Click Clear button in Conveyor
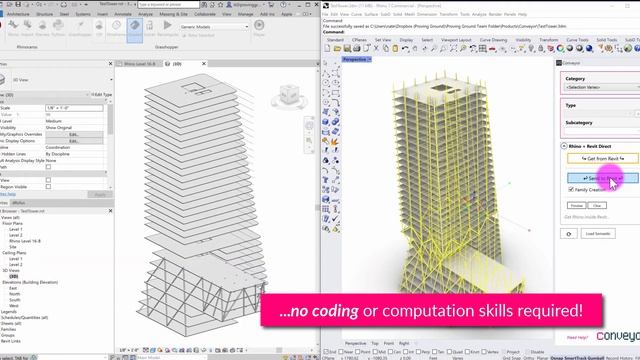Image resolution: width=640 pixels, height=360 pixels. [597, 205]
